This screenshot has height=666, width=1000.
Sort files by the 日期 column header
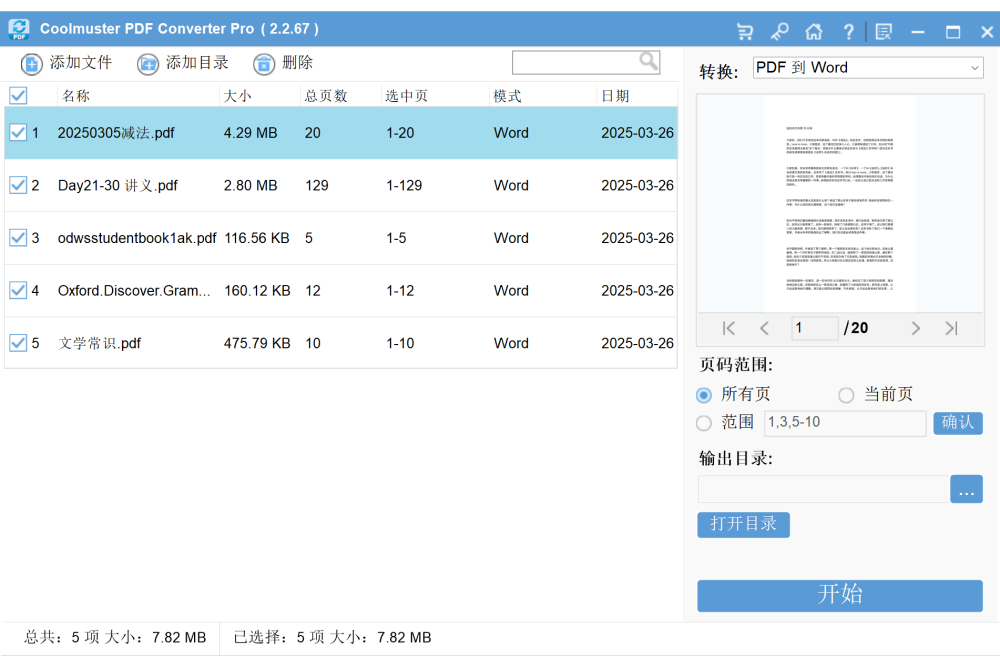point(615,96)
